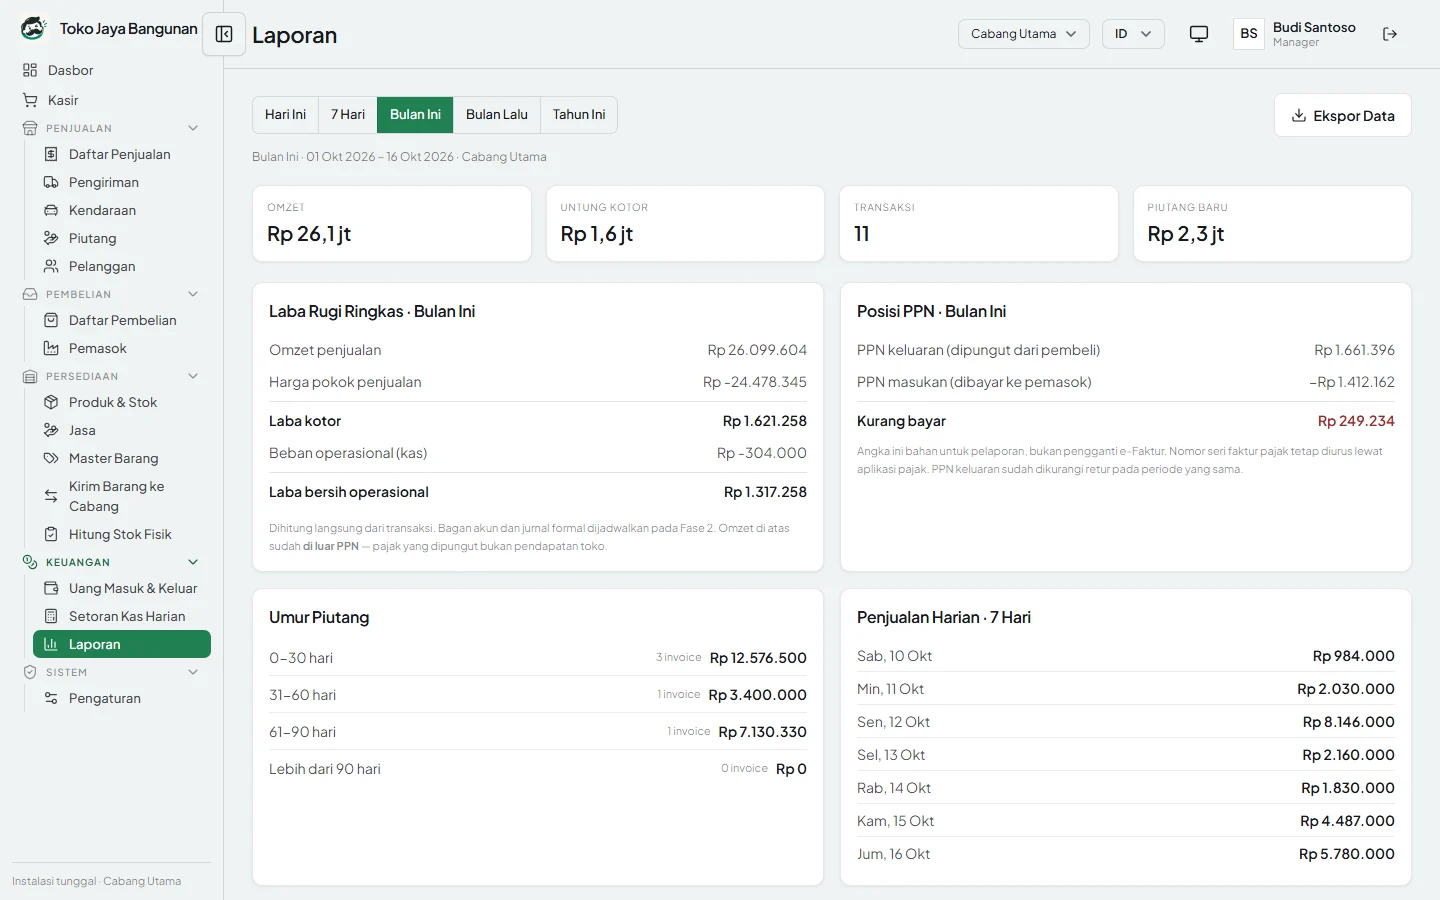1440x900 pixels.
Task: Collapse the sidebar with panel toggle icon
Action: (x=224, y=34)
